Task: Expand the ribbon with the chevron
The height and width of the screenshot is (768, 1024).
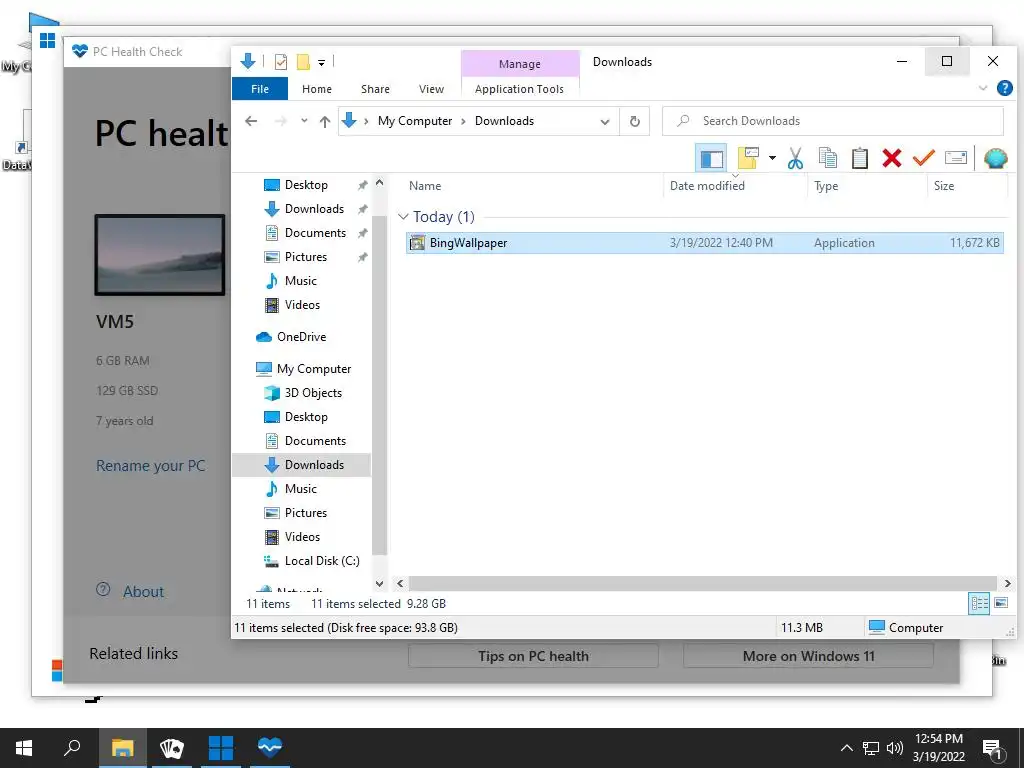Action: (983, 88)
